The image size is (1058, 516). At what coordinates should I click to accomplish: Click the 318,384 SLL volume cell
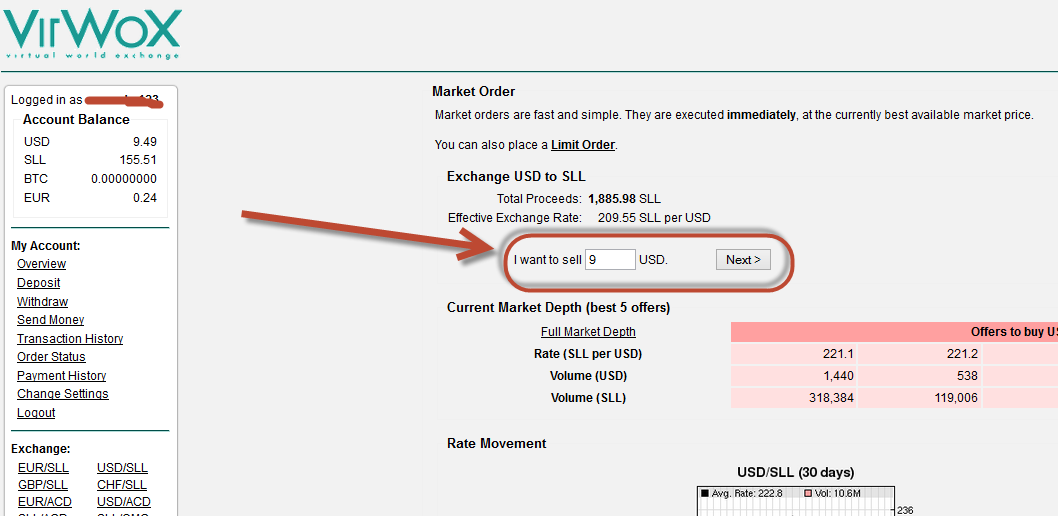pyautogui.click(x=794, y=398)
